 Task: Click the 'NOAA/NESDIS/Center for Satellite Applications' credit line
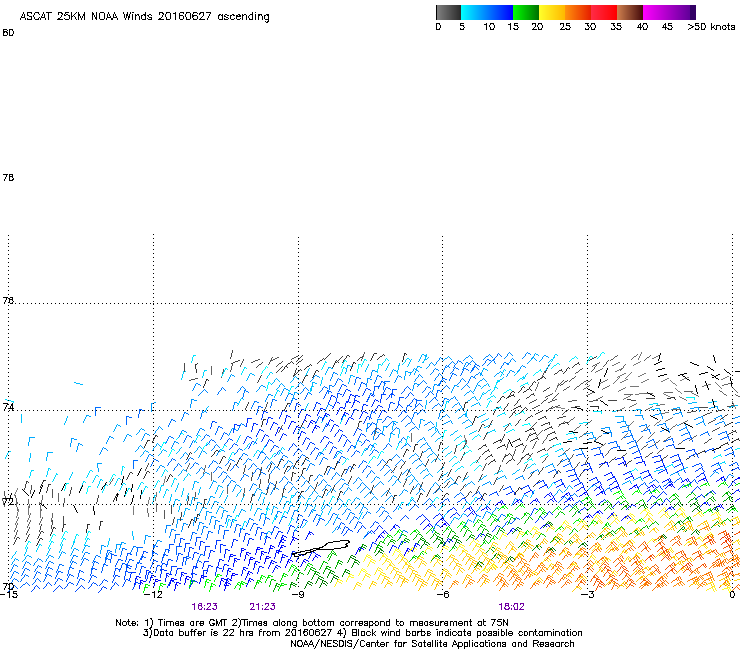pos(432,644)
